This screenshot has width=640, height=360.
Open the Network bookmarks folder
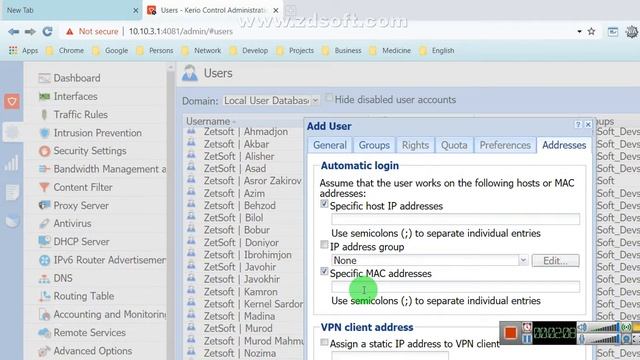point(202,51)
